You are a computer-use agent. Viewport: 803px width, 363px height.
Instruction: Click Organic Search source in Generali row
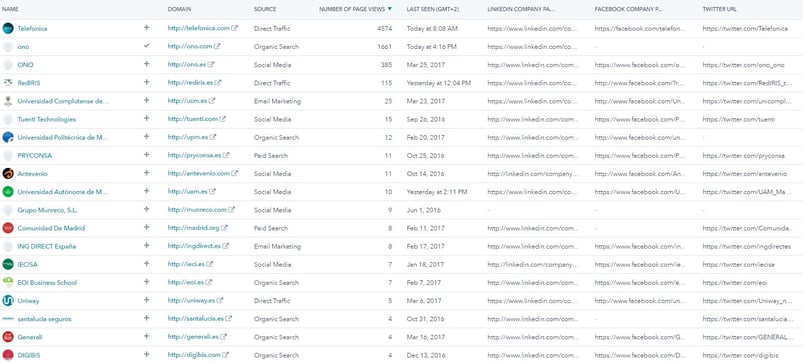(276, 337)
